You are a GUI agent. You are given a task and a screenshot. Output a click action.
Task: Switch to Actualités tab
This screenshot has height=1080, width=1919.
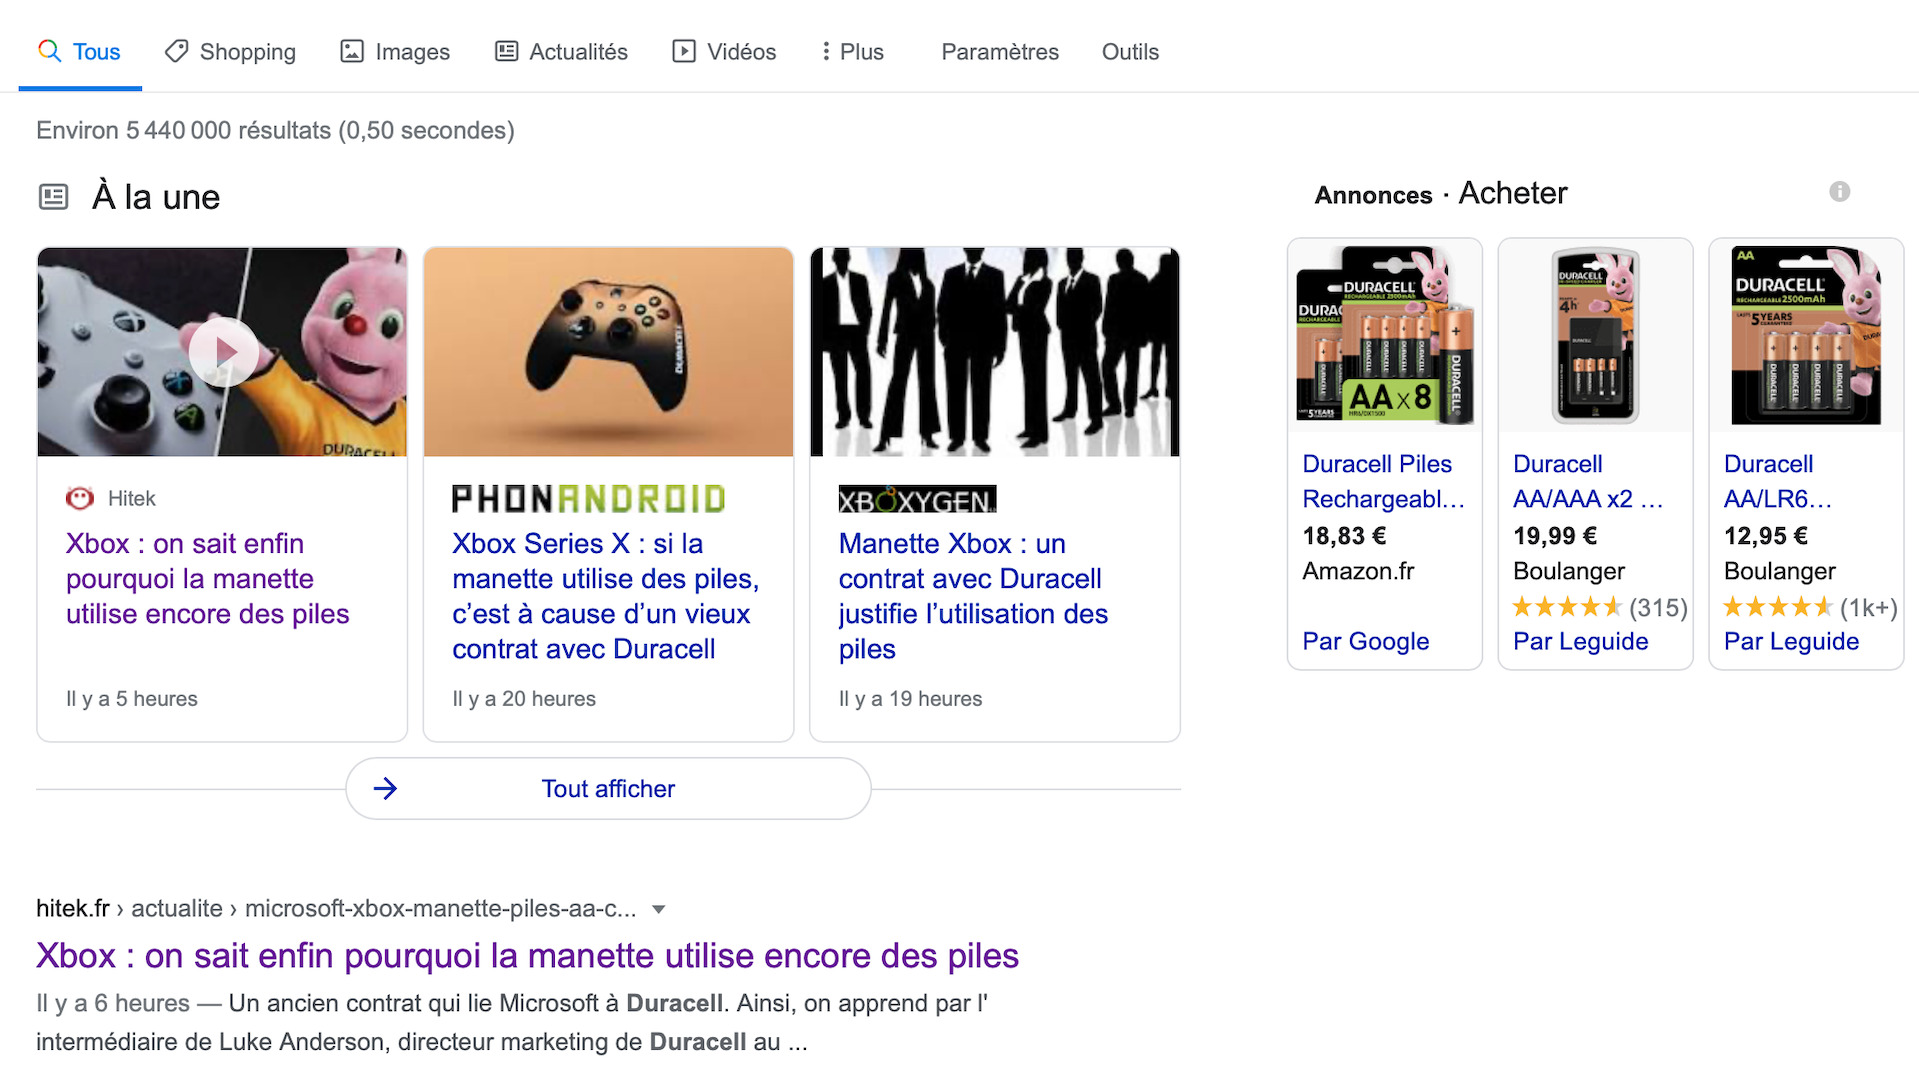pyautogui.click(x=561, y=51)
